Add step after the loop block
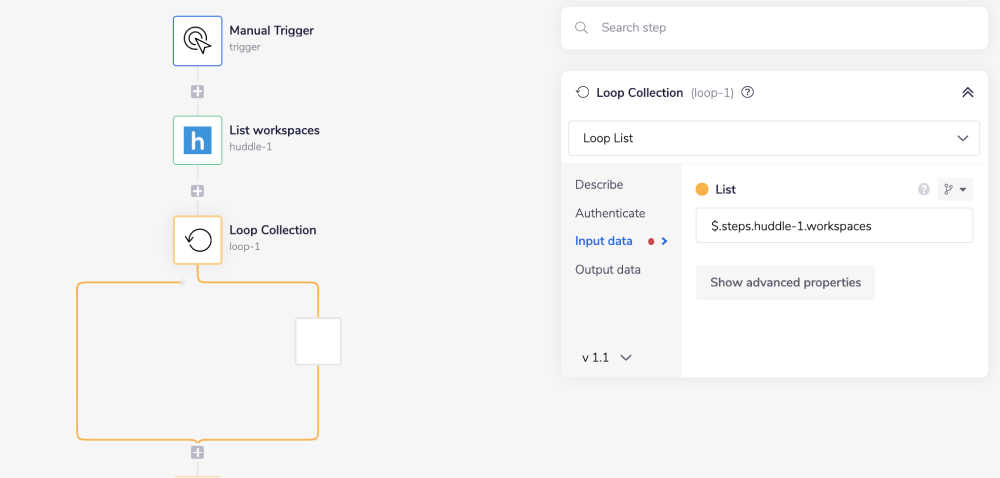The width and height of the screenshot is (1000, 478). [x=197, y=453]
